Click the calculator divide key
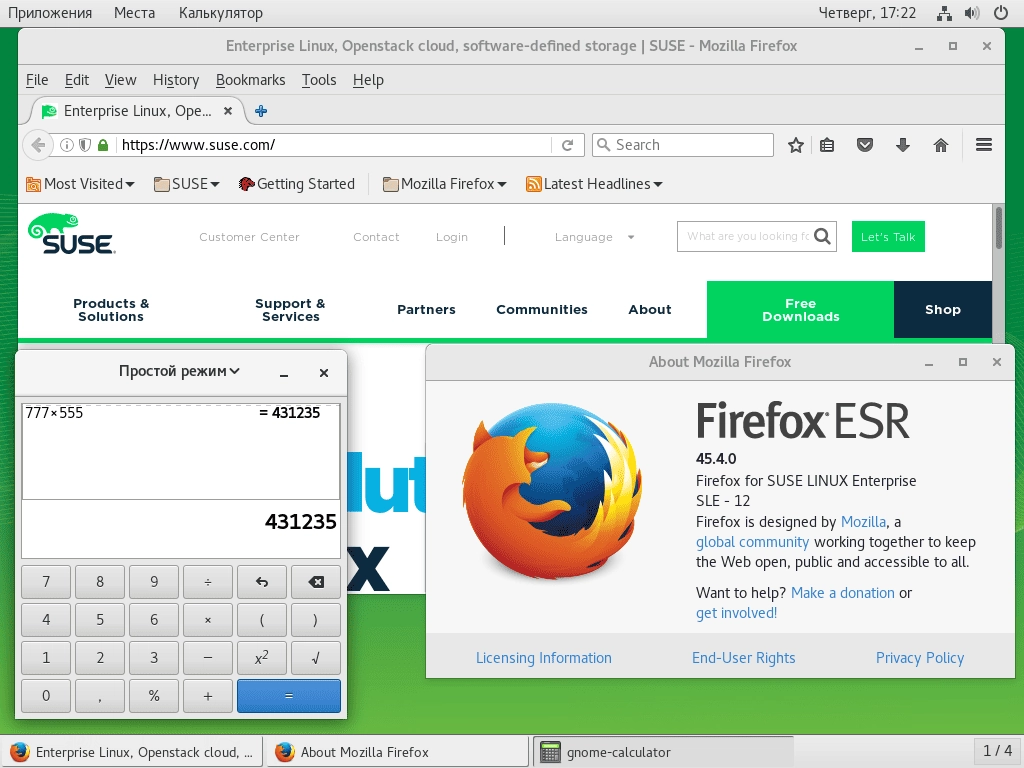Screen dimensions: 1024x768 point(208,582)
